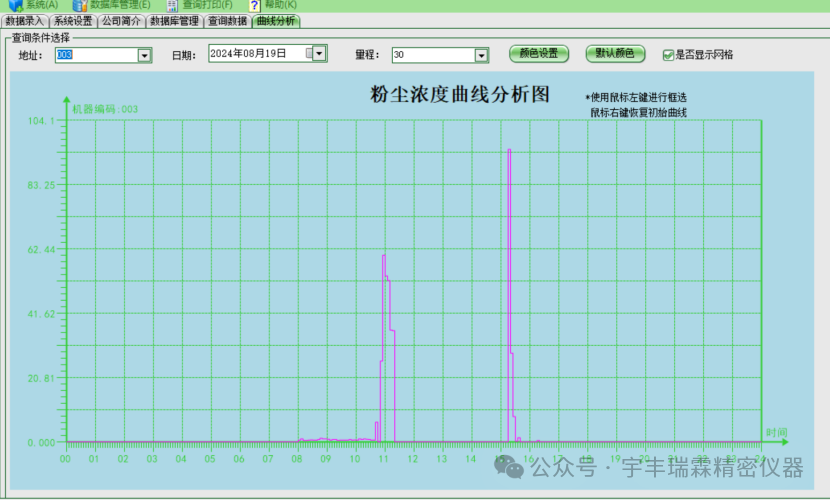The width and height of the screenshot is (830, 500).
Task: Switch to the 数据库管理 tab
Action: point(175,21)
